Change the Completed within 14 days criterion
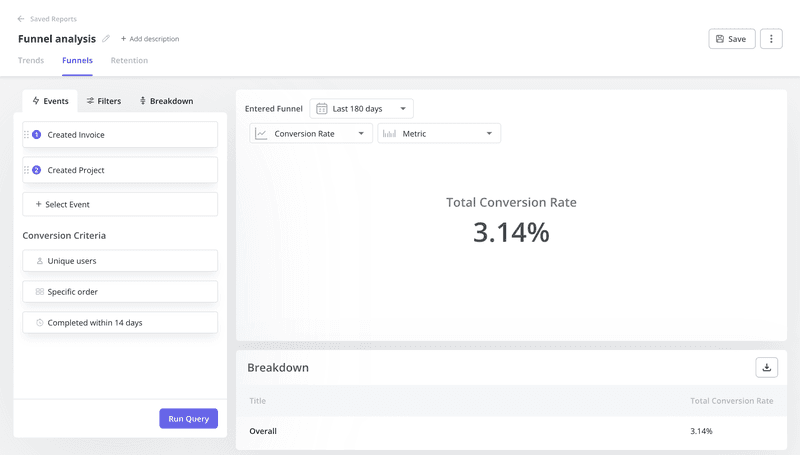800x455 pixels. [120, 323]
